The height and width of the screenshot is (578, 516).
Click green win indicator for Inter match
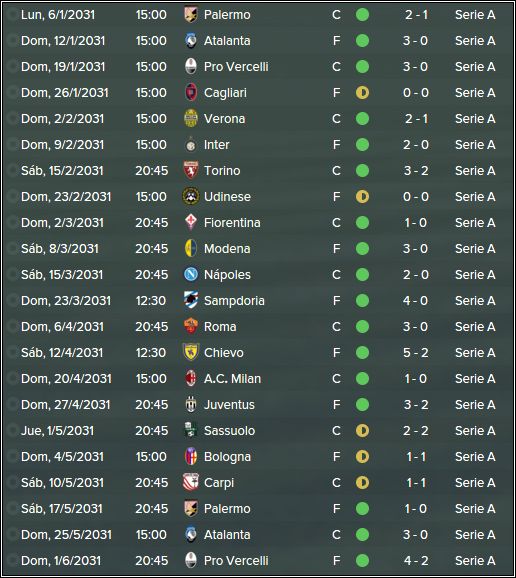[x=362, y=144]
